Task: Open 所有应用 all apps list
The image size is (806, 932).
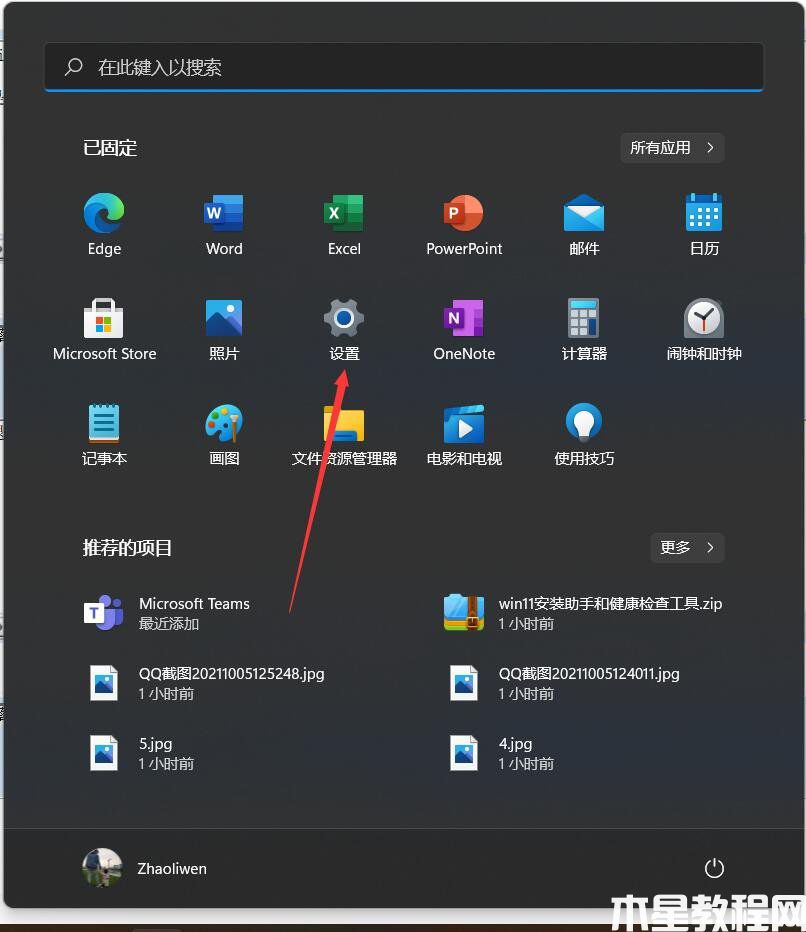Action: 672,147
